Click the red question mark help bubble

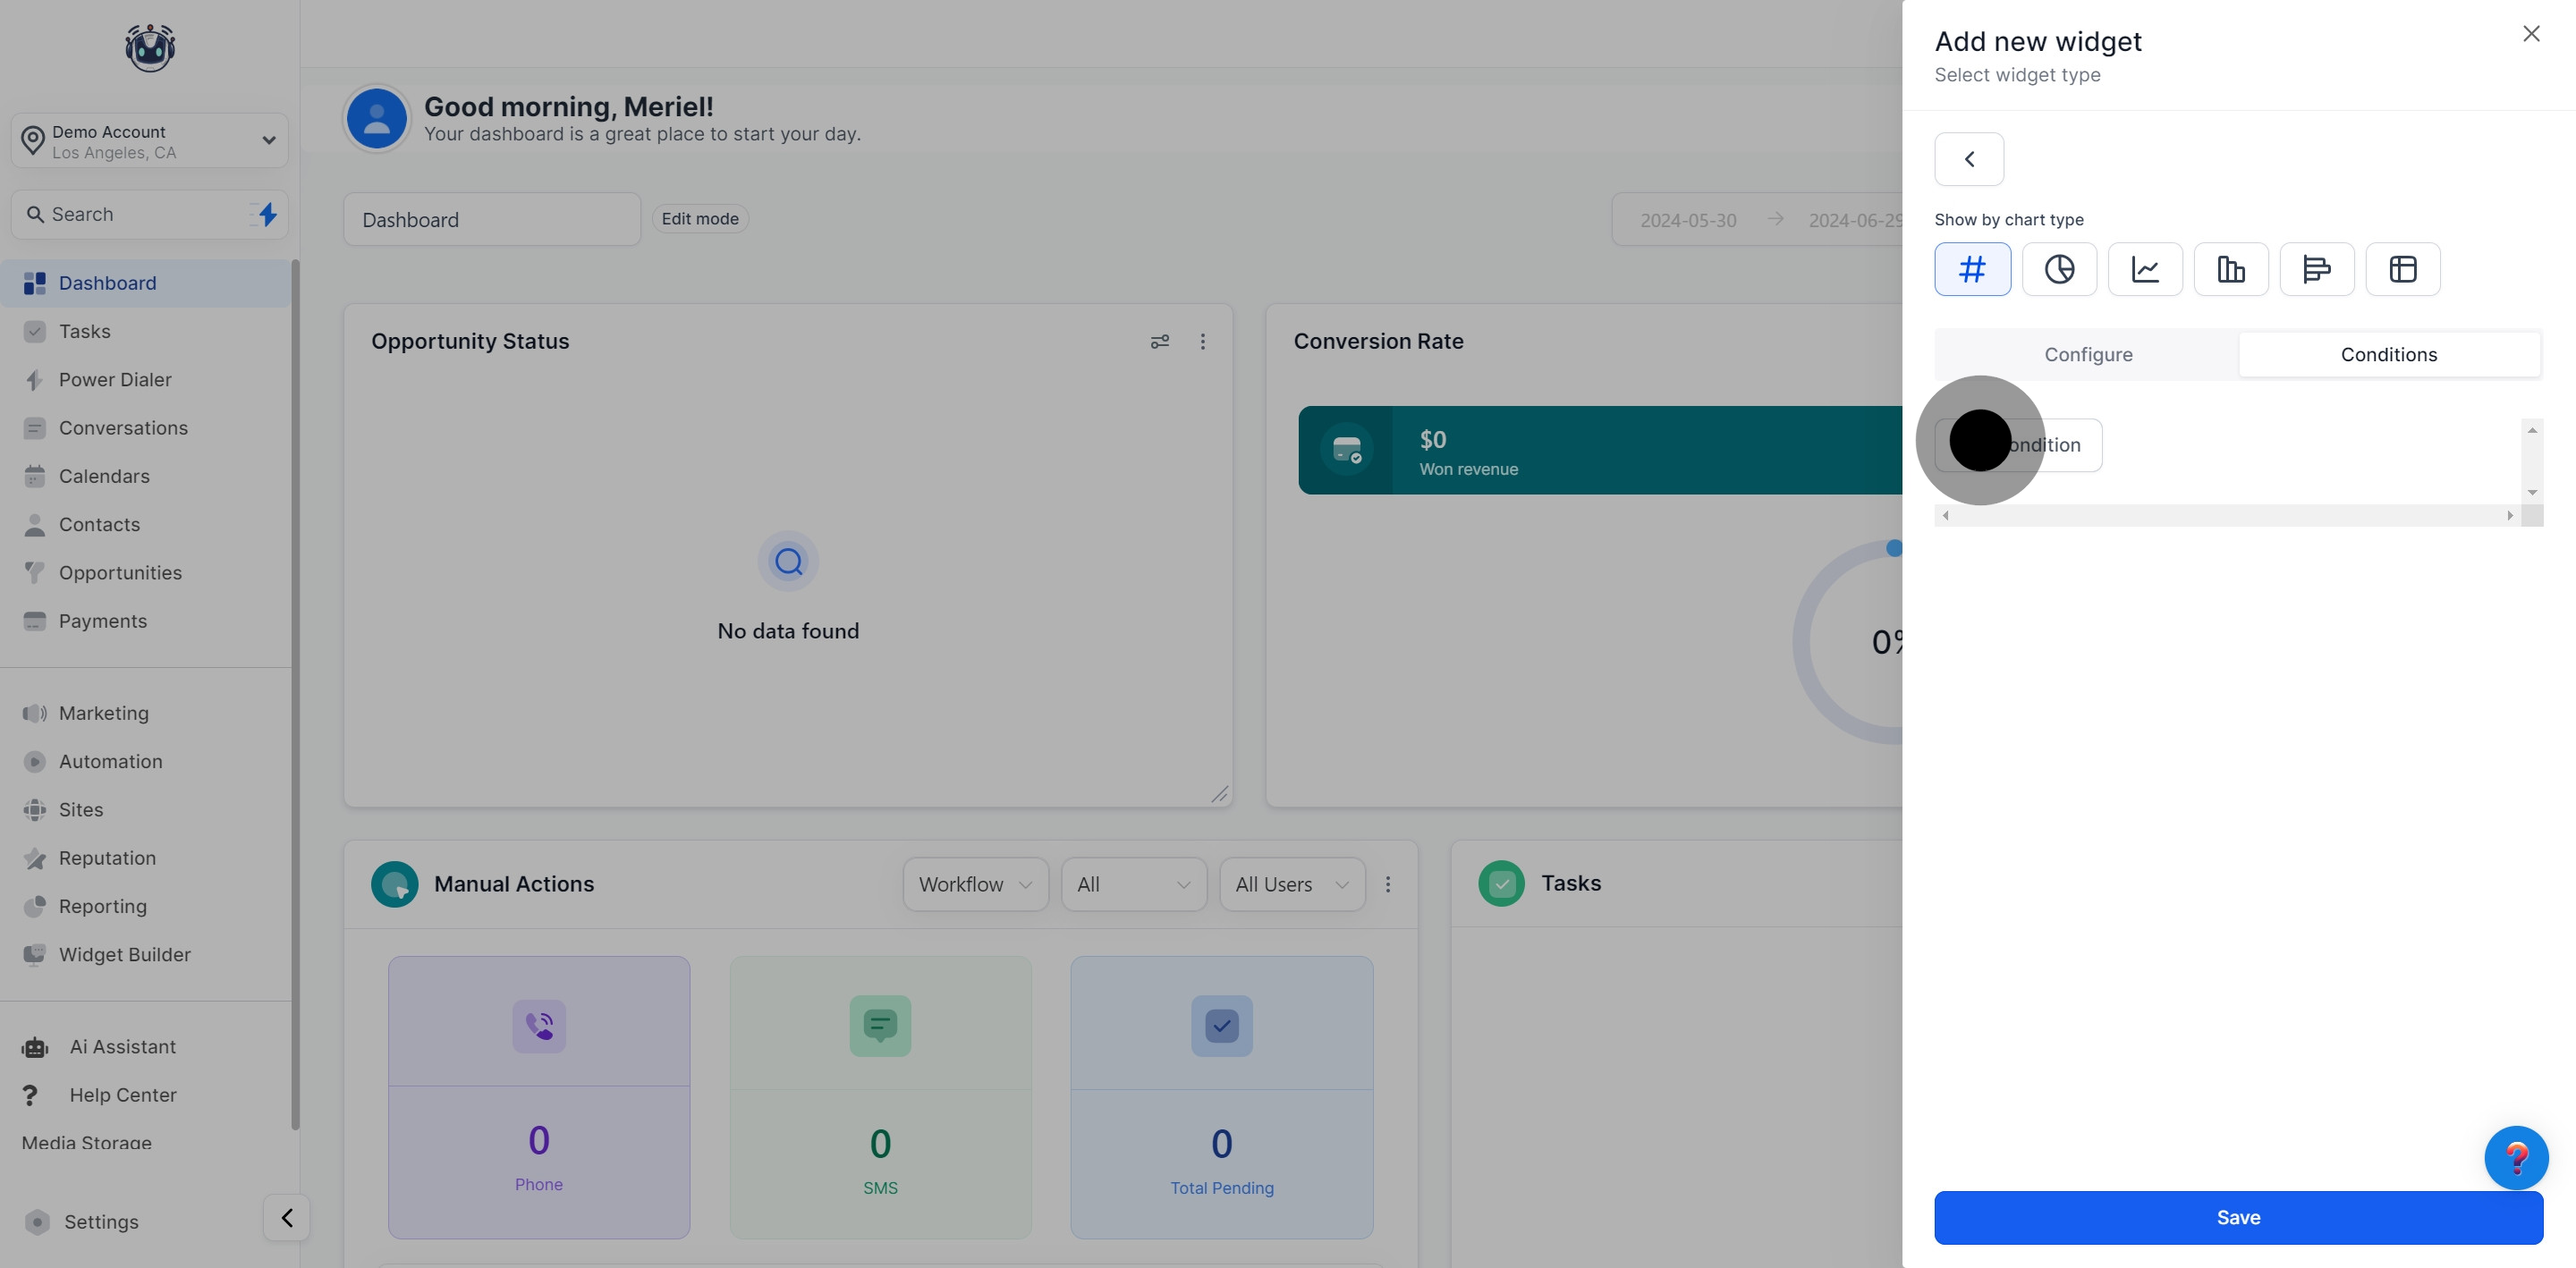tap(2515, 1157)
